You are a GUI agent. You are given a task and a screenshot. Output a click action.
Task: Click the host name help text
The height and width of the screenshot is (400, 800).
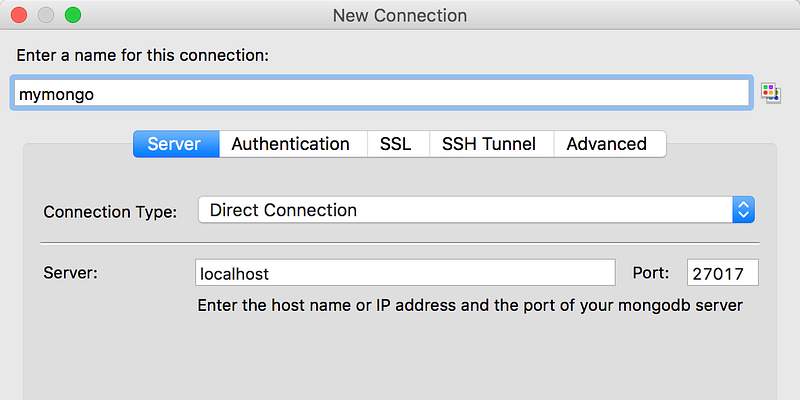(470, 306)
